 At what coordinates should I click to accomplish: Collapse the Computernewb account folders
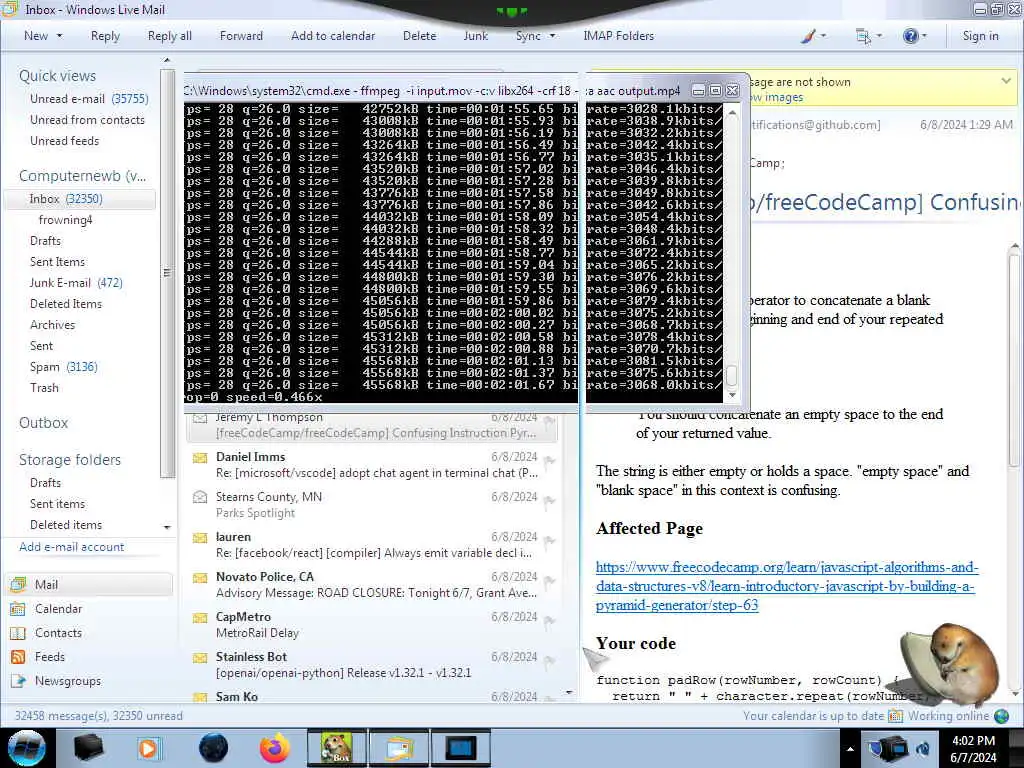[x=82, y=176]
